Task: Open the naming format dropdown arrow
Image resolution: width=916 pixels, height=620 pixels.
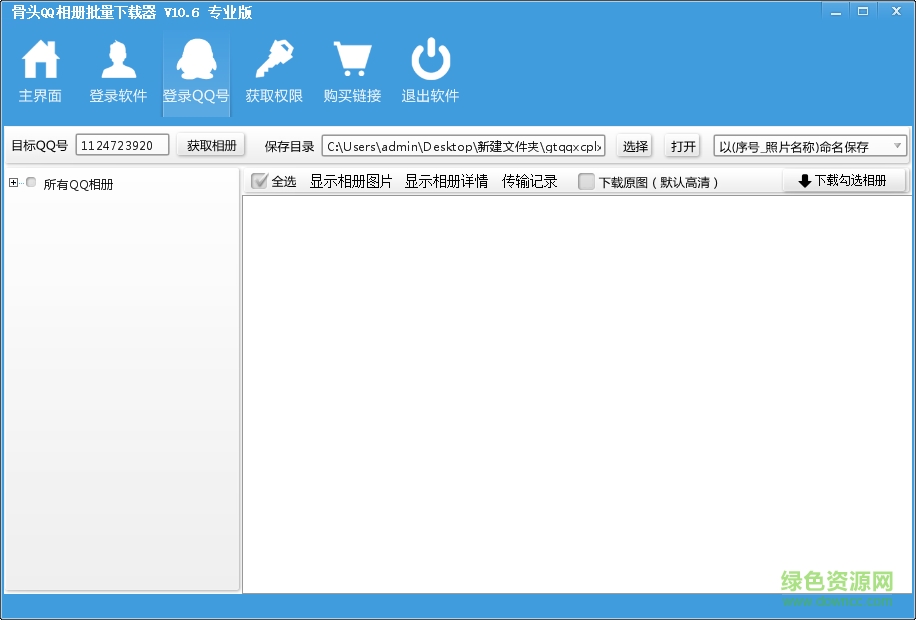Action: coord(899,145)
